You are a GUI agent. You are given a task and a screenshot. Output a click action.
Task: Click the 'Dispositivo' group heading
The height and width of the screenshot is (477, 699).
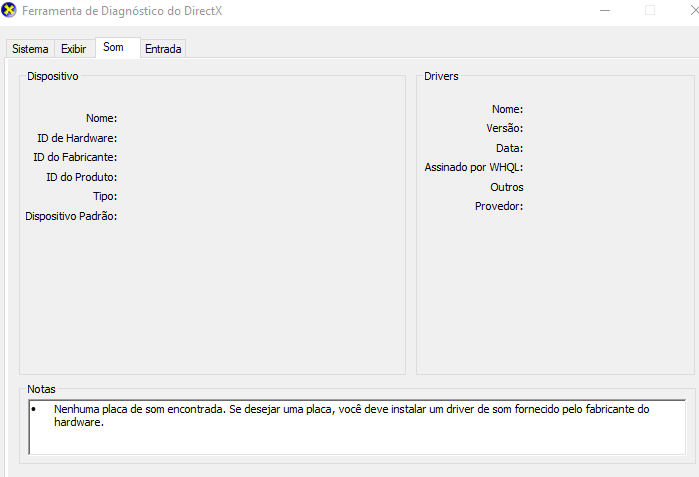53,76
